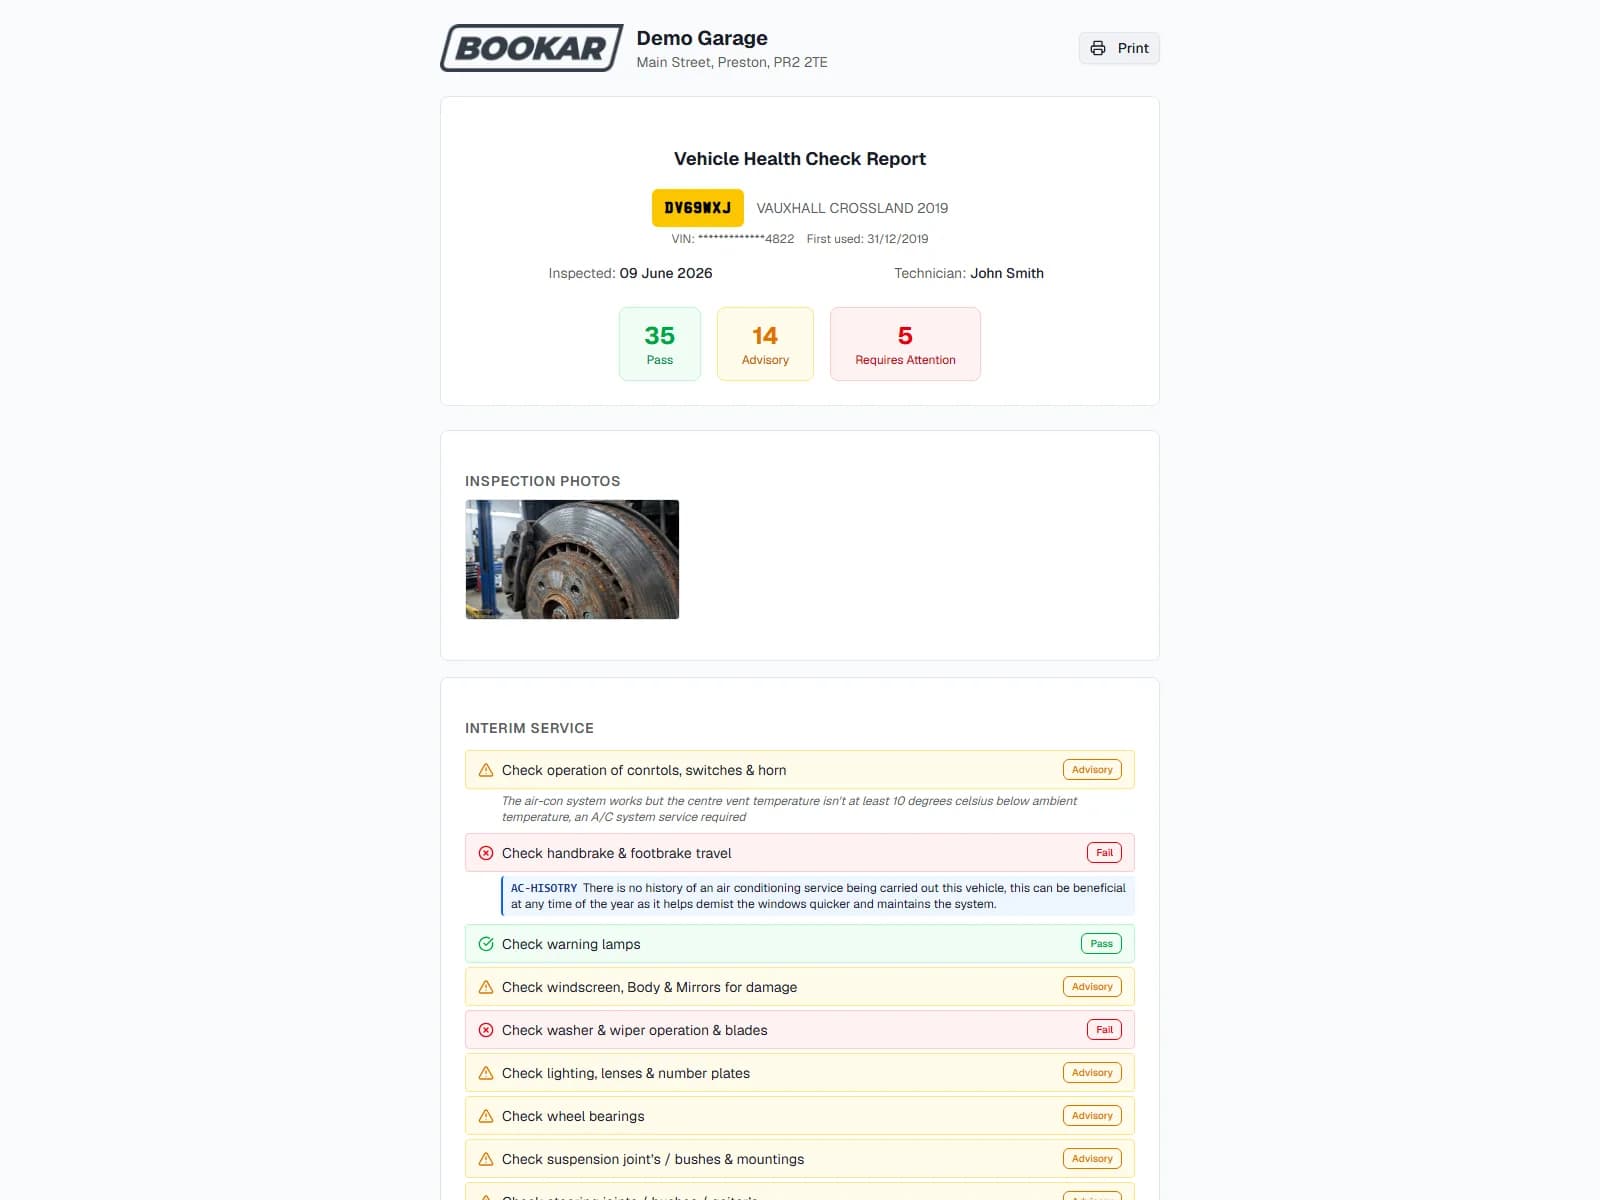Click the Print button

1119,48
